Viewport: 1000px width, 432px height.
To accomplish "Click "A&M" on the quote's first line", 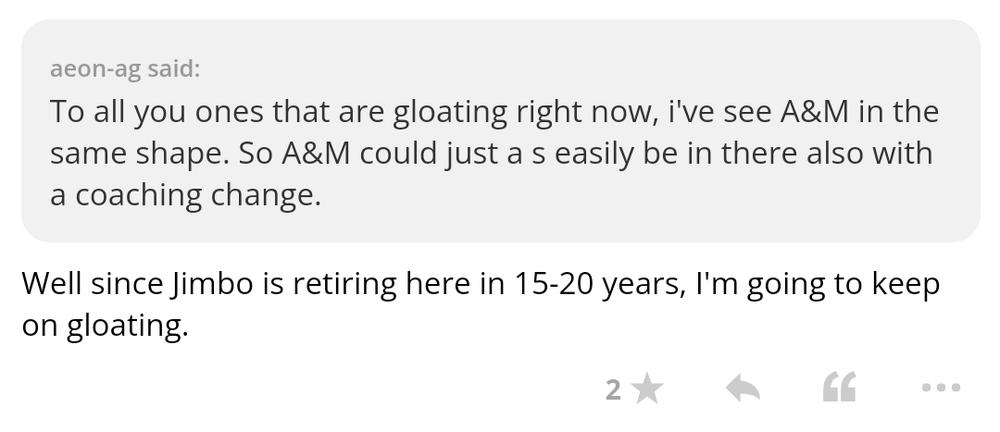I will click(805, 111).
